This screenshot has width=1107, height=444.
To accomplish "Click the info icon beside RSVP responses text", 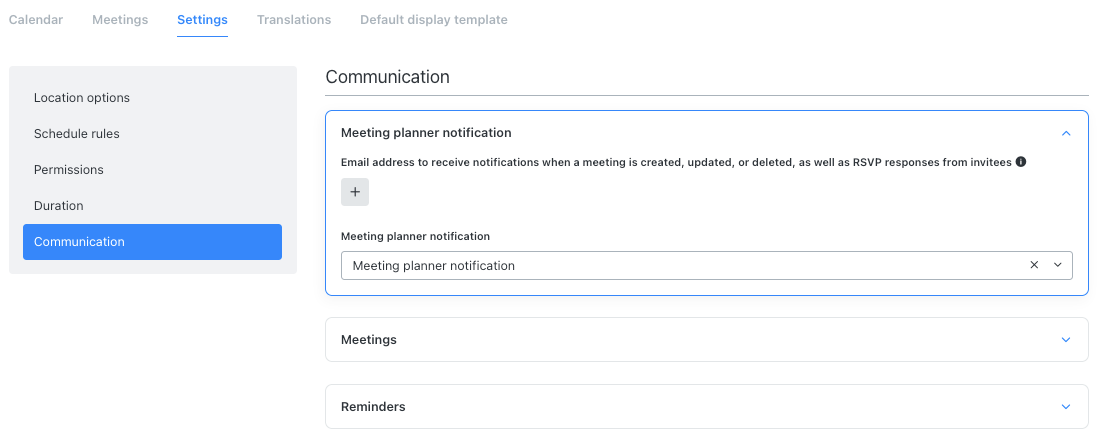I will 1020,162.
